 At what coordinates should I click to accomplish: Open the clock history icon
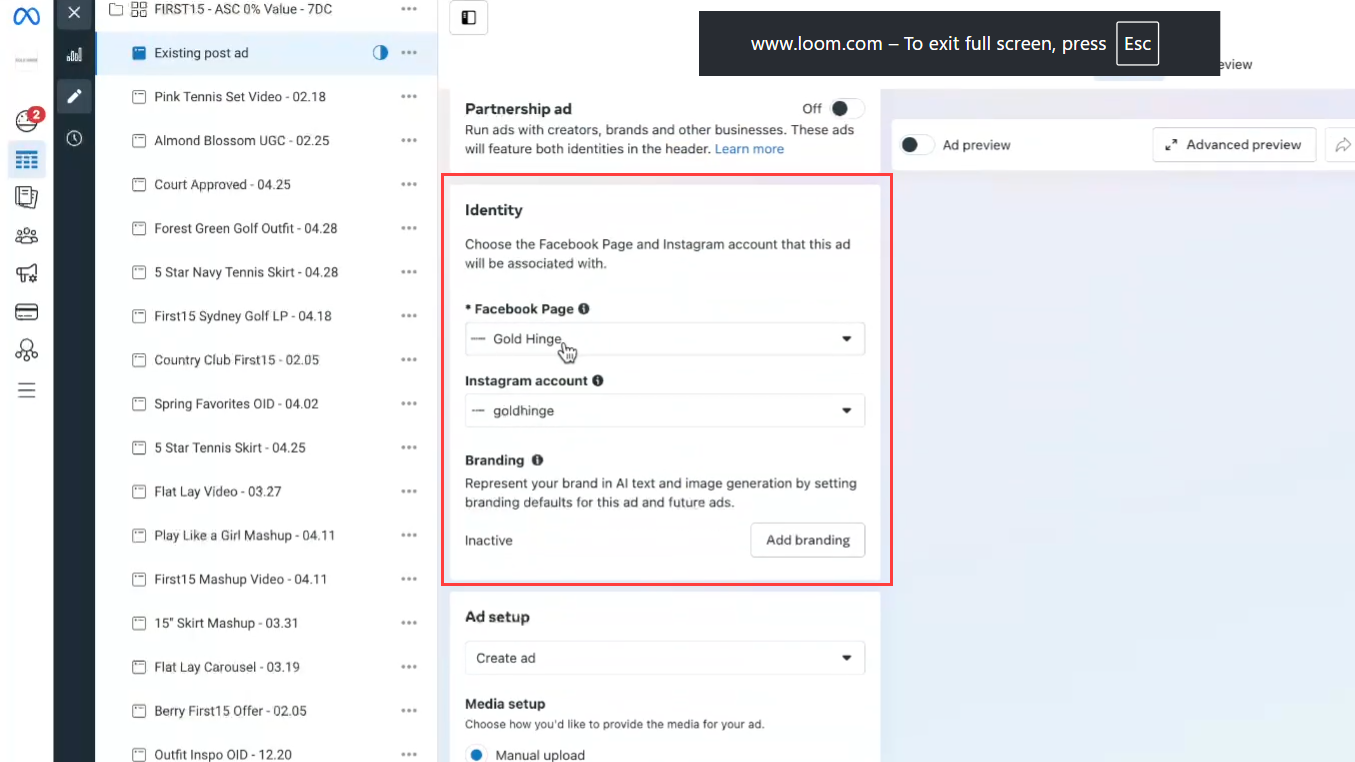click(x=74, y=138)
